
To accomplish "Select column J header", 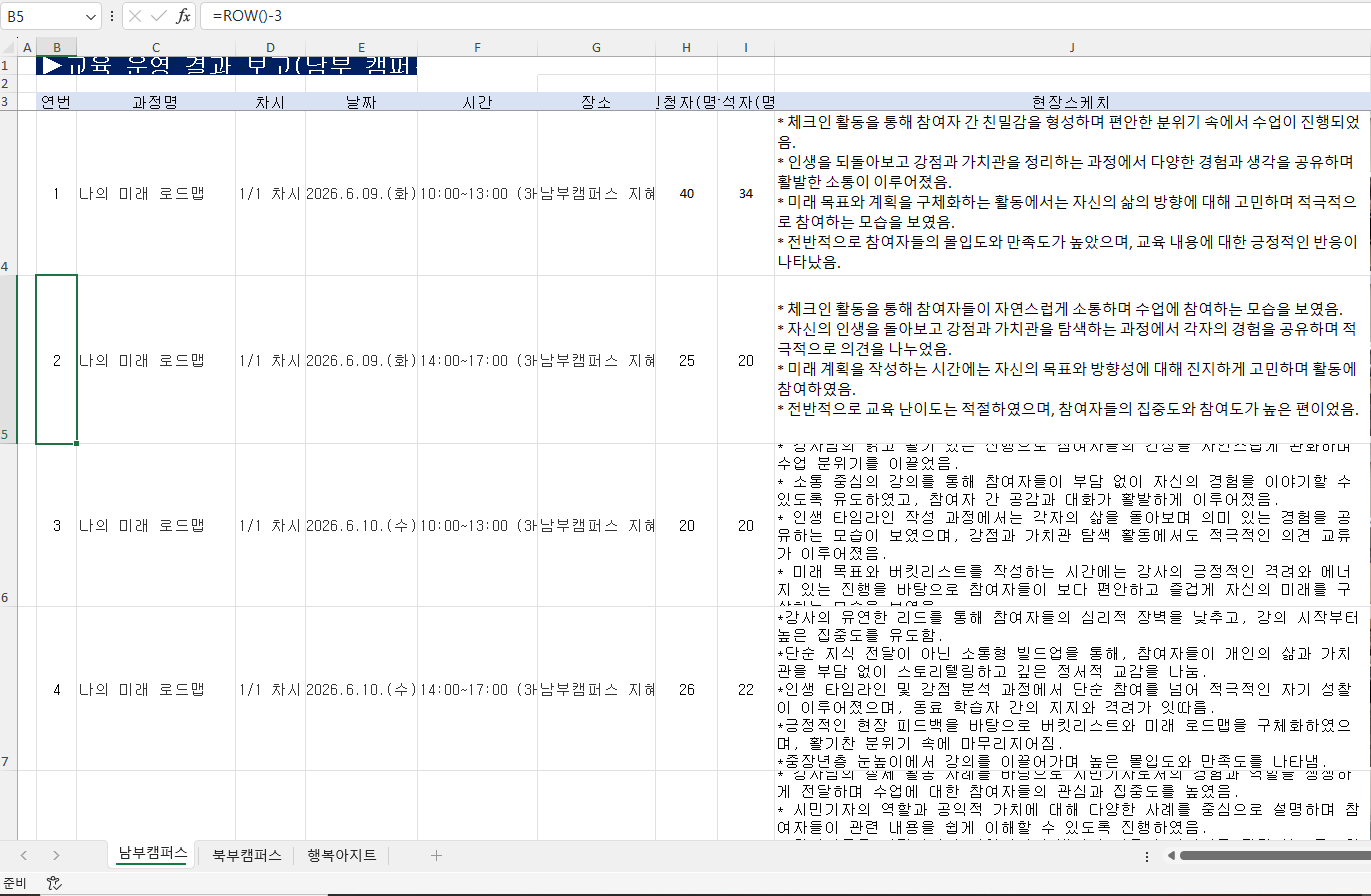I will tap(1072, 47).
